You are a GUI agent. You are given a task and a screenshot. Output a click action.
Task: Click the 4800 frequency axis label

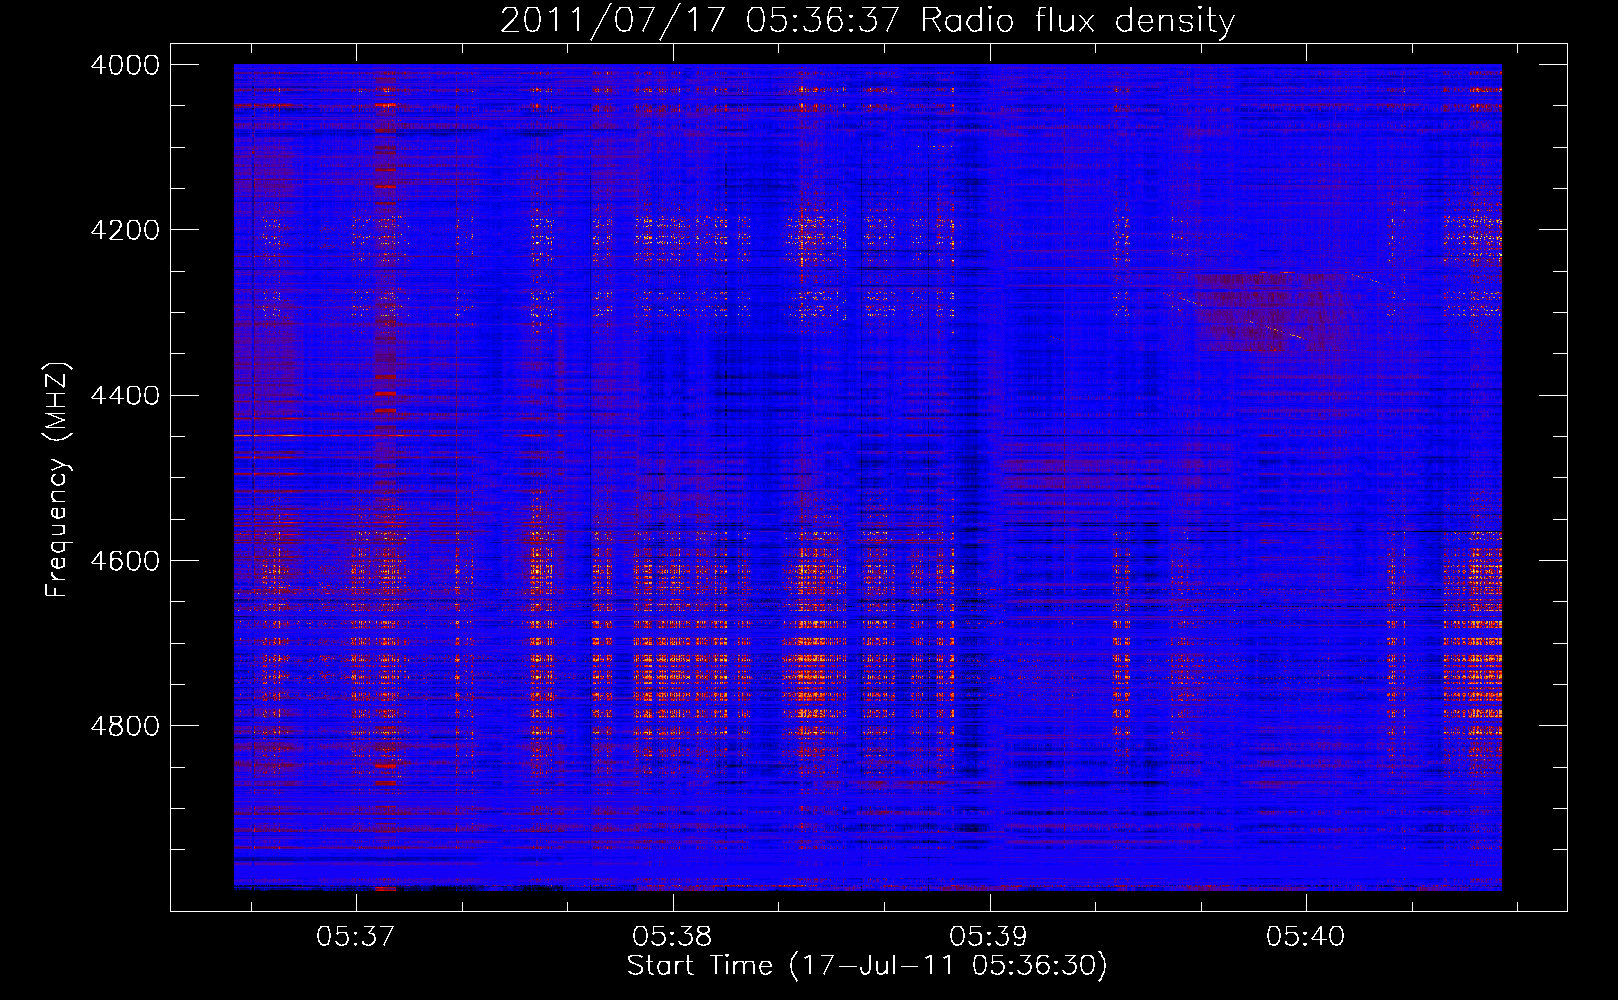[125, 726]
